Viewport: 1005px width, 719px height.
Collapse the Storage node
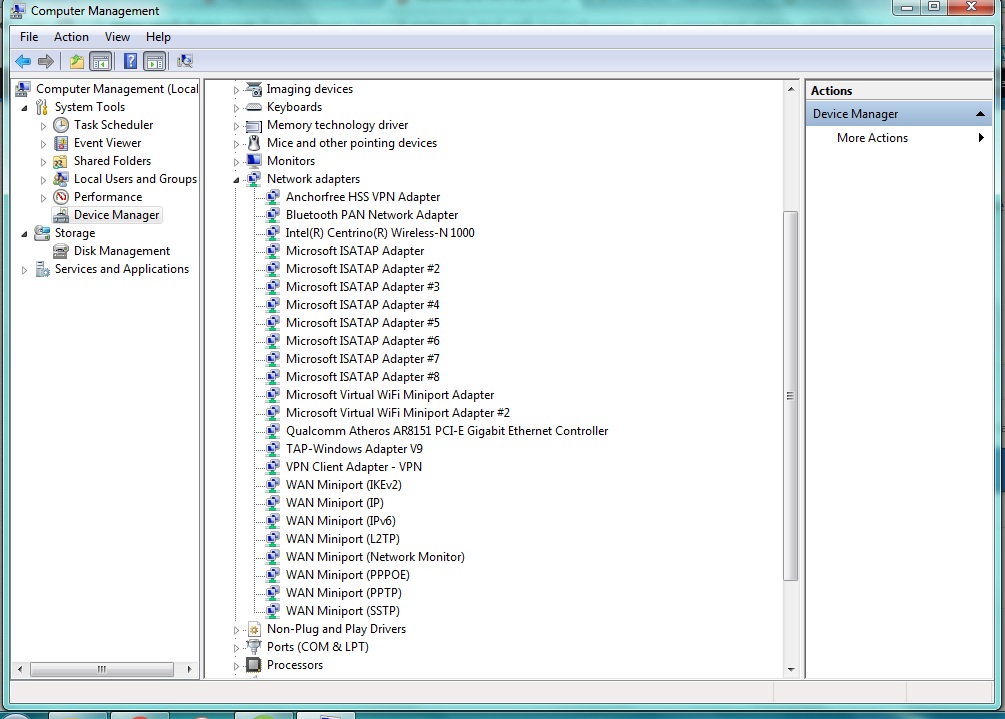point(24,234)
